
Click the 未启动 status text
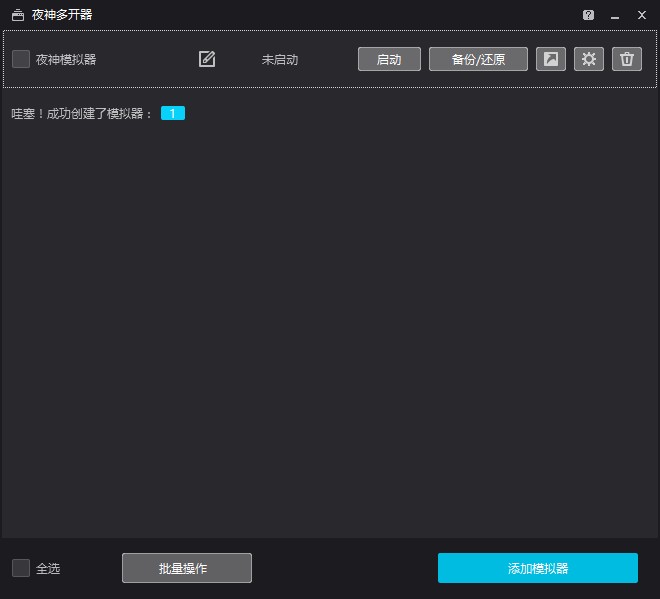pos(280,59)
